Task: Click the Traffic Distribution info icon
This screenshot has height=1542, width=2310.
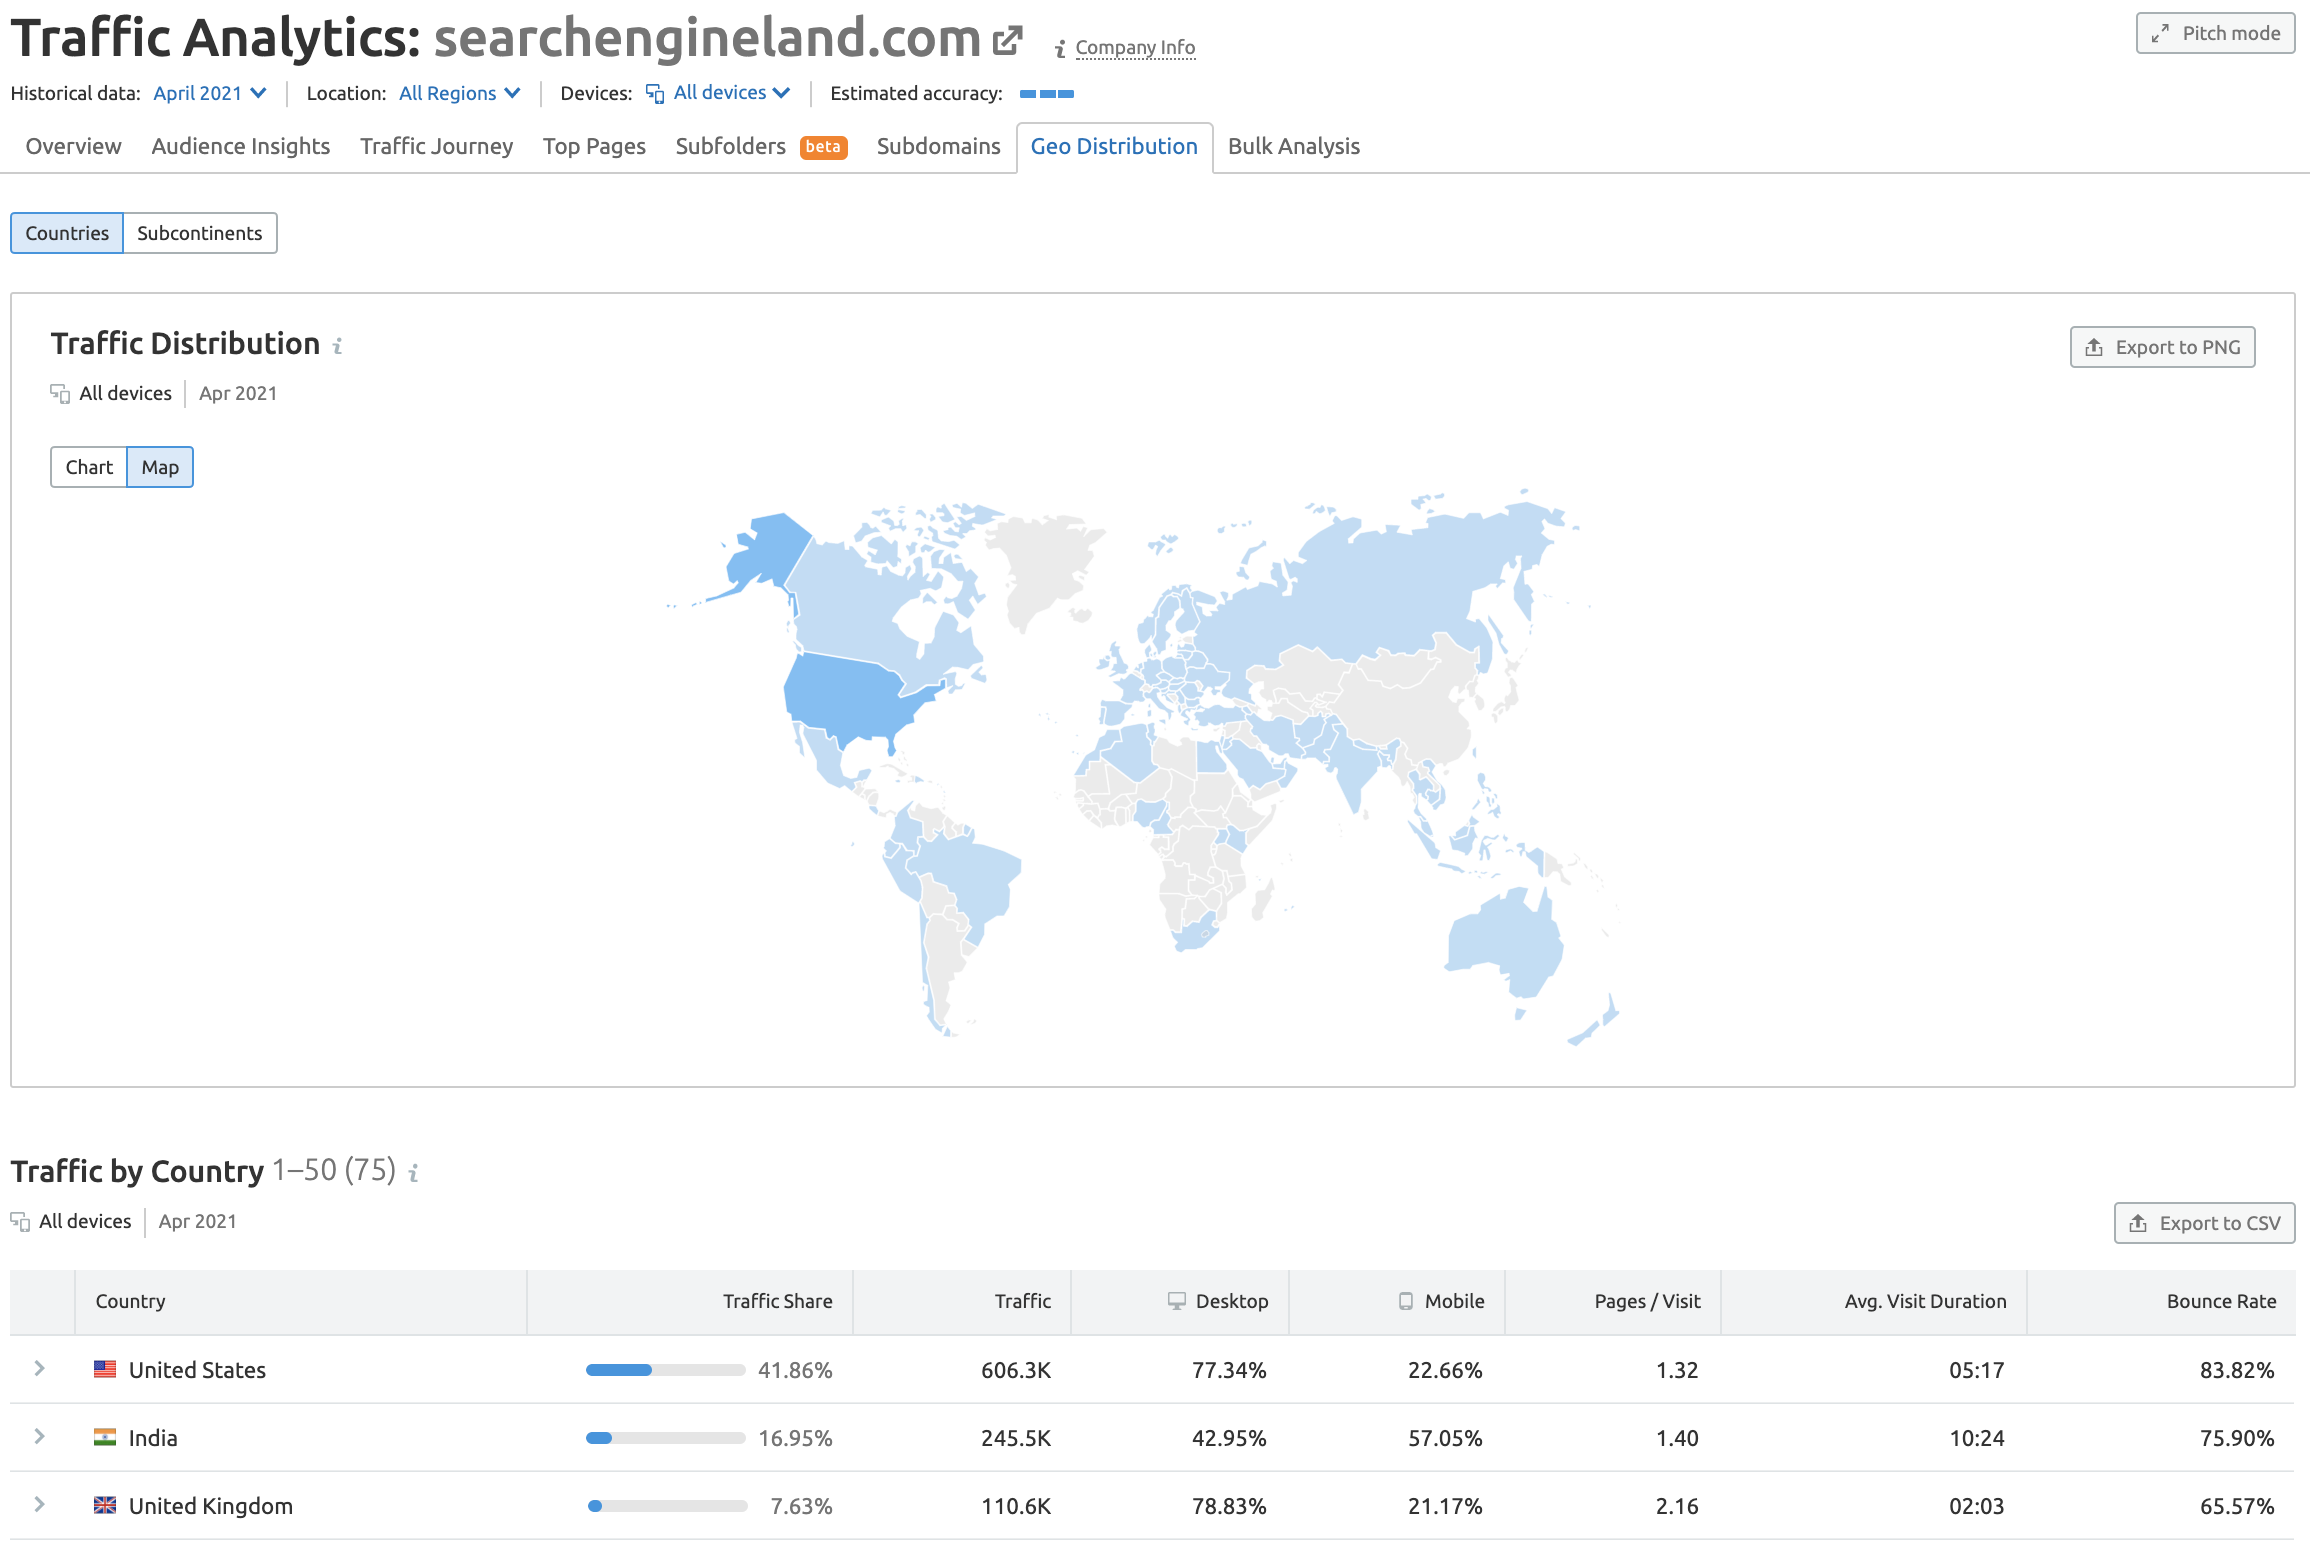Action: [338, 346]
